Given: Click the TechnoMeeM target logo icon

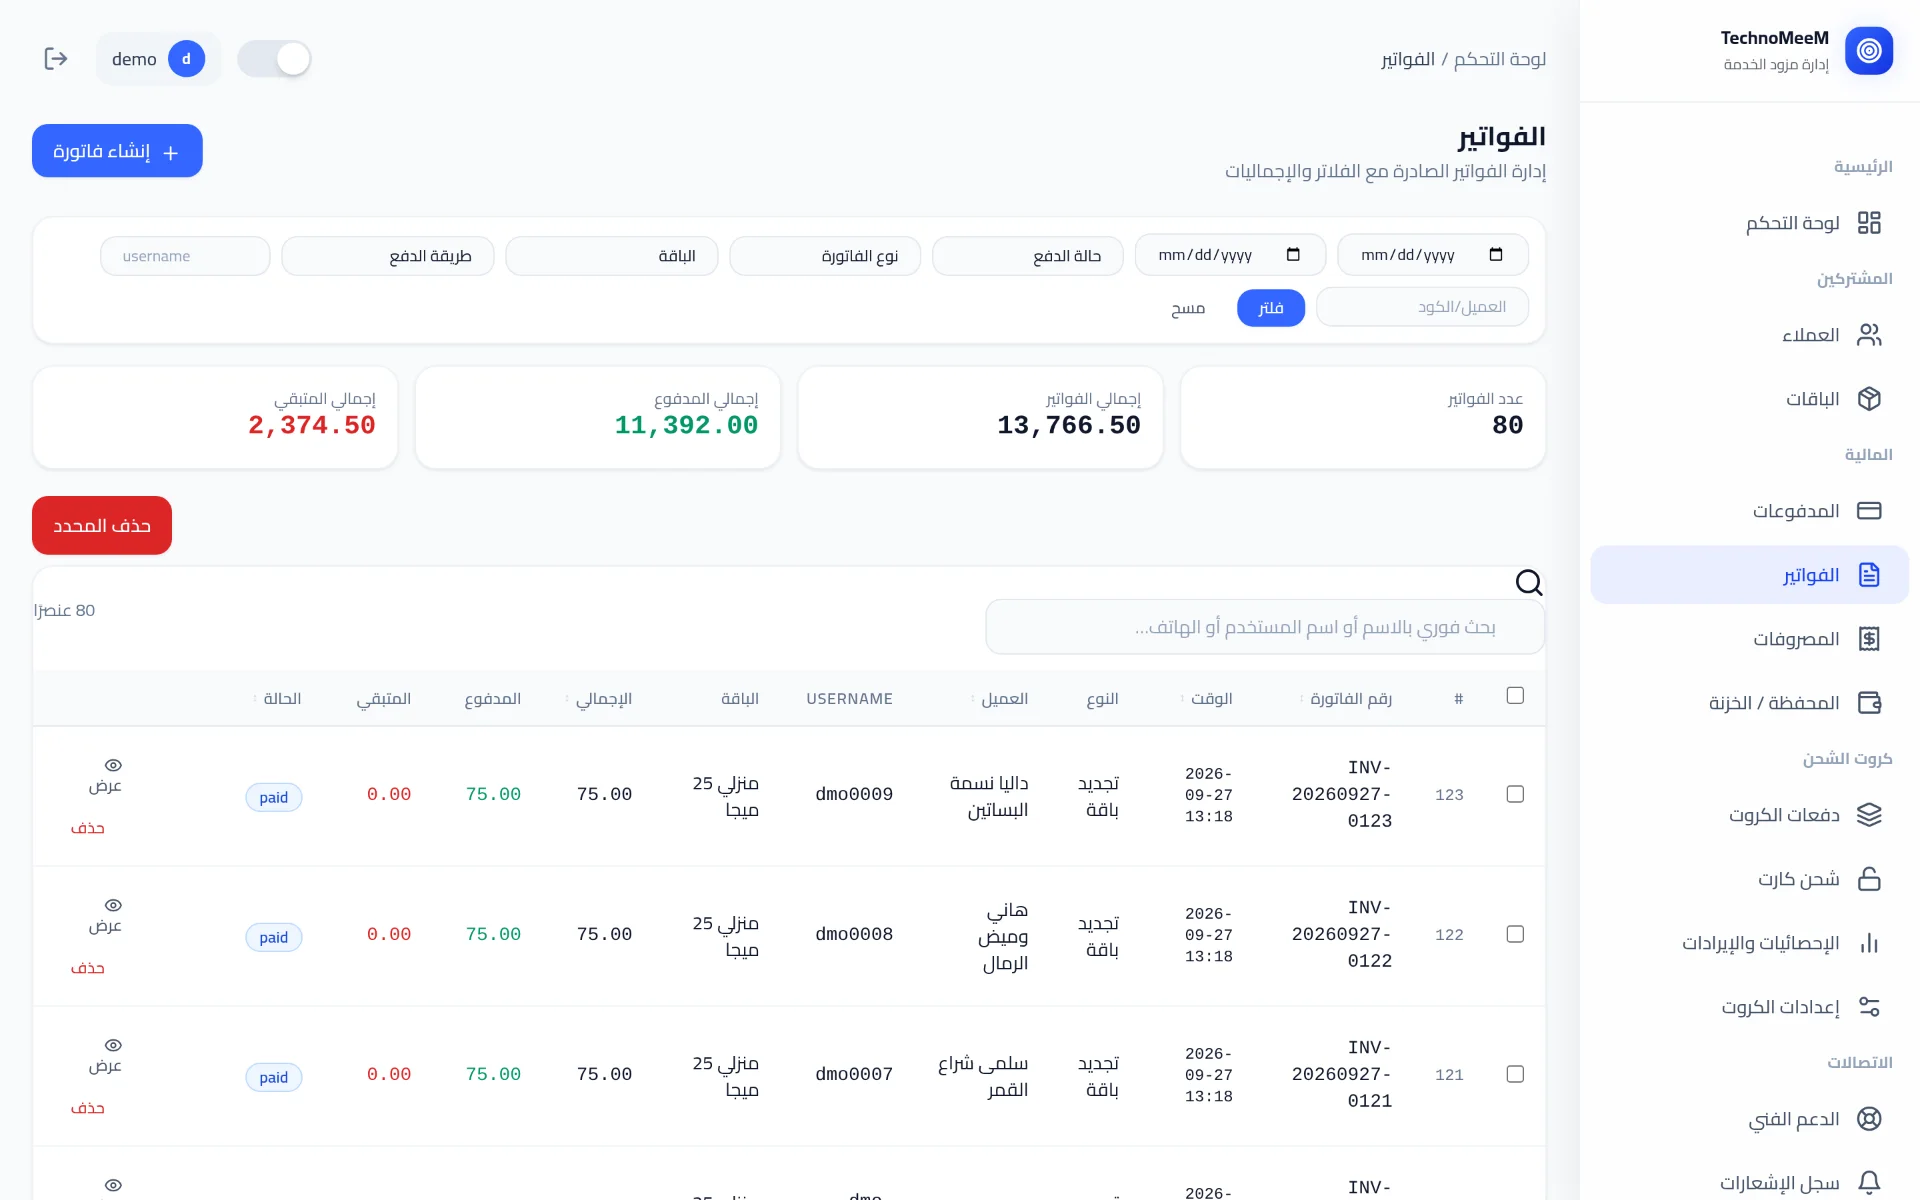Looking at the screenshot, I should (1868, 51).
